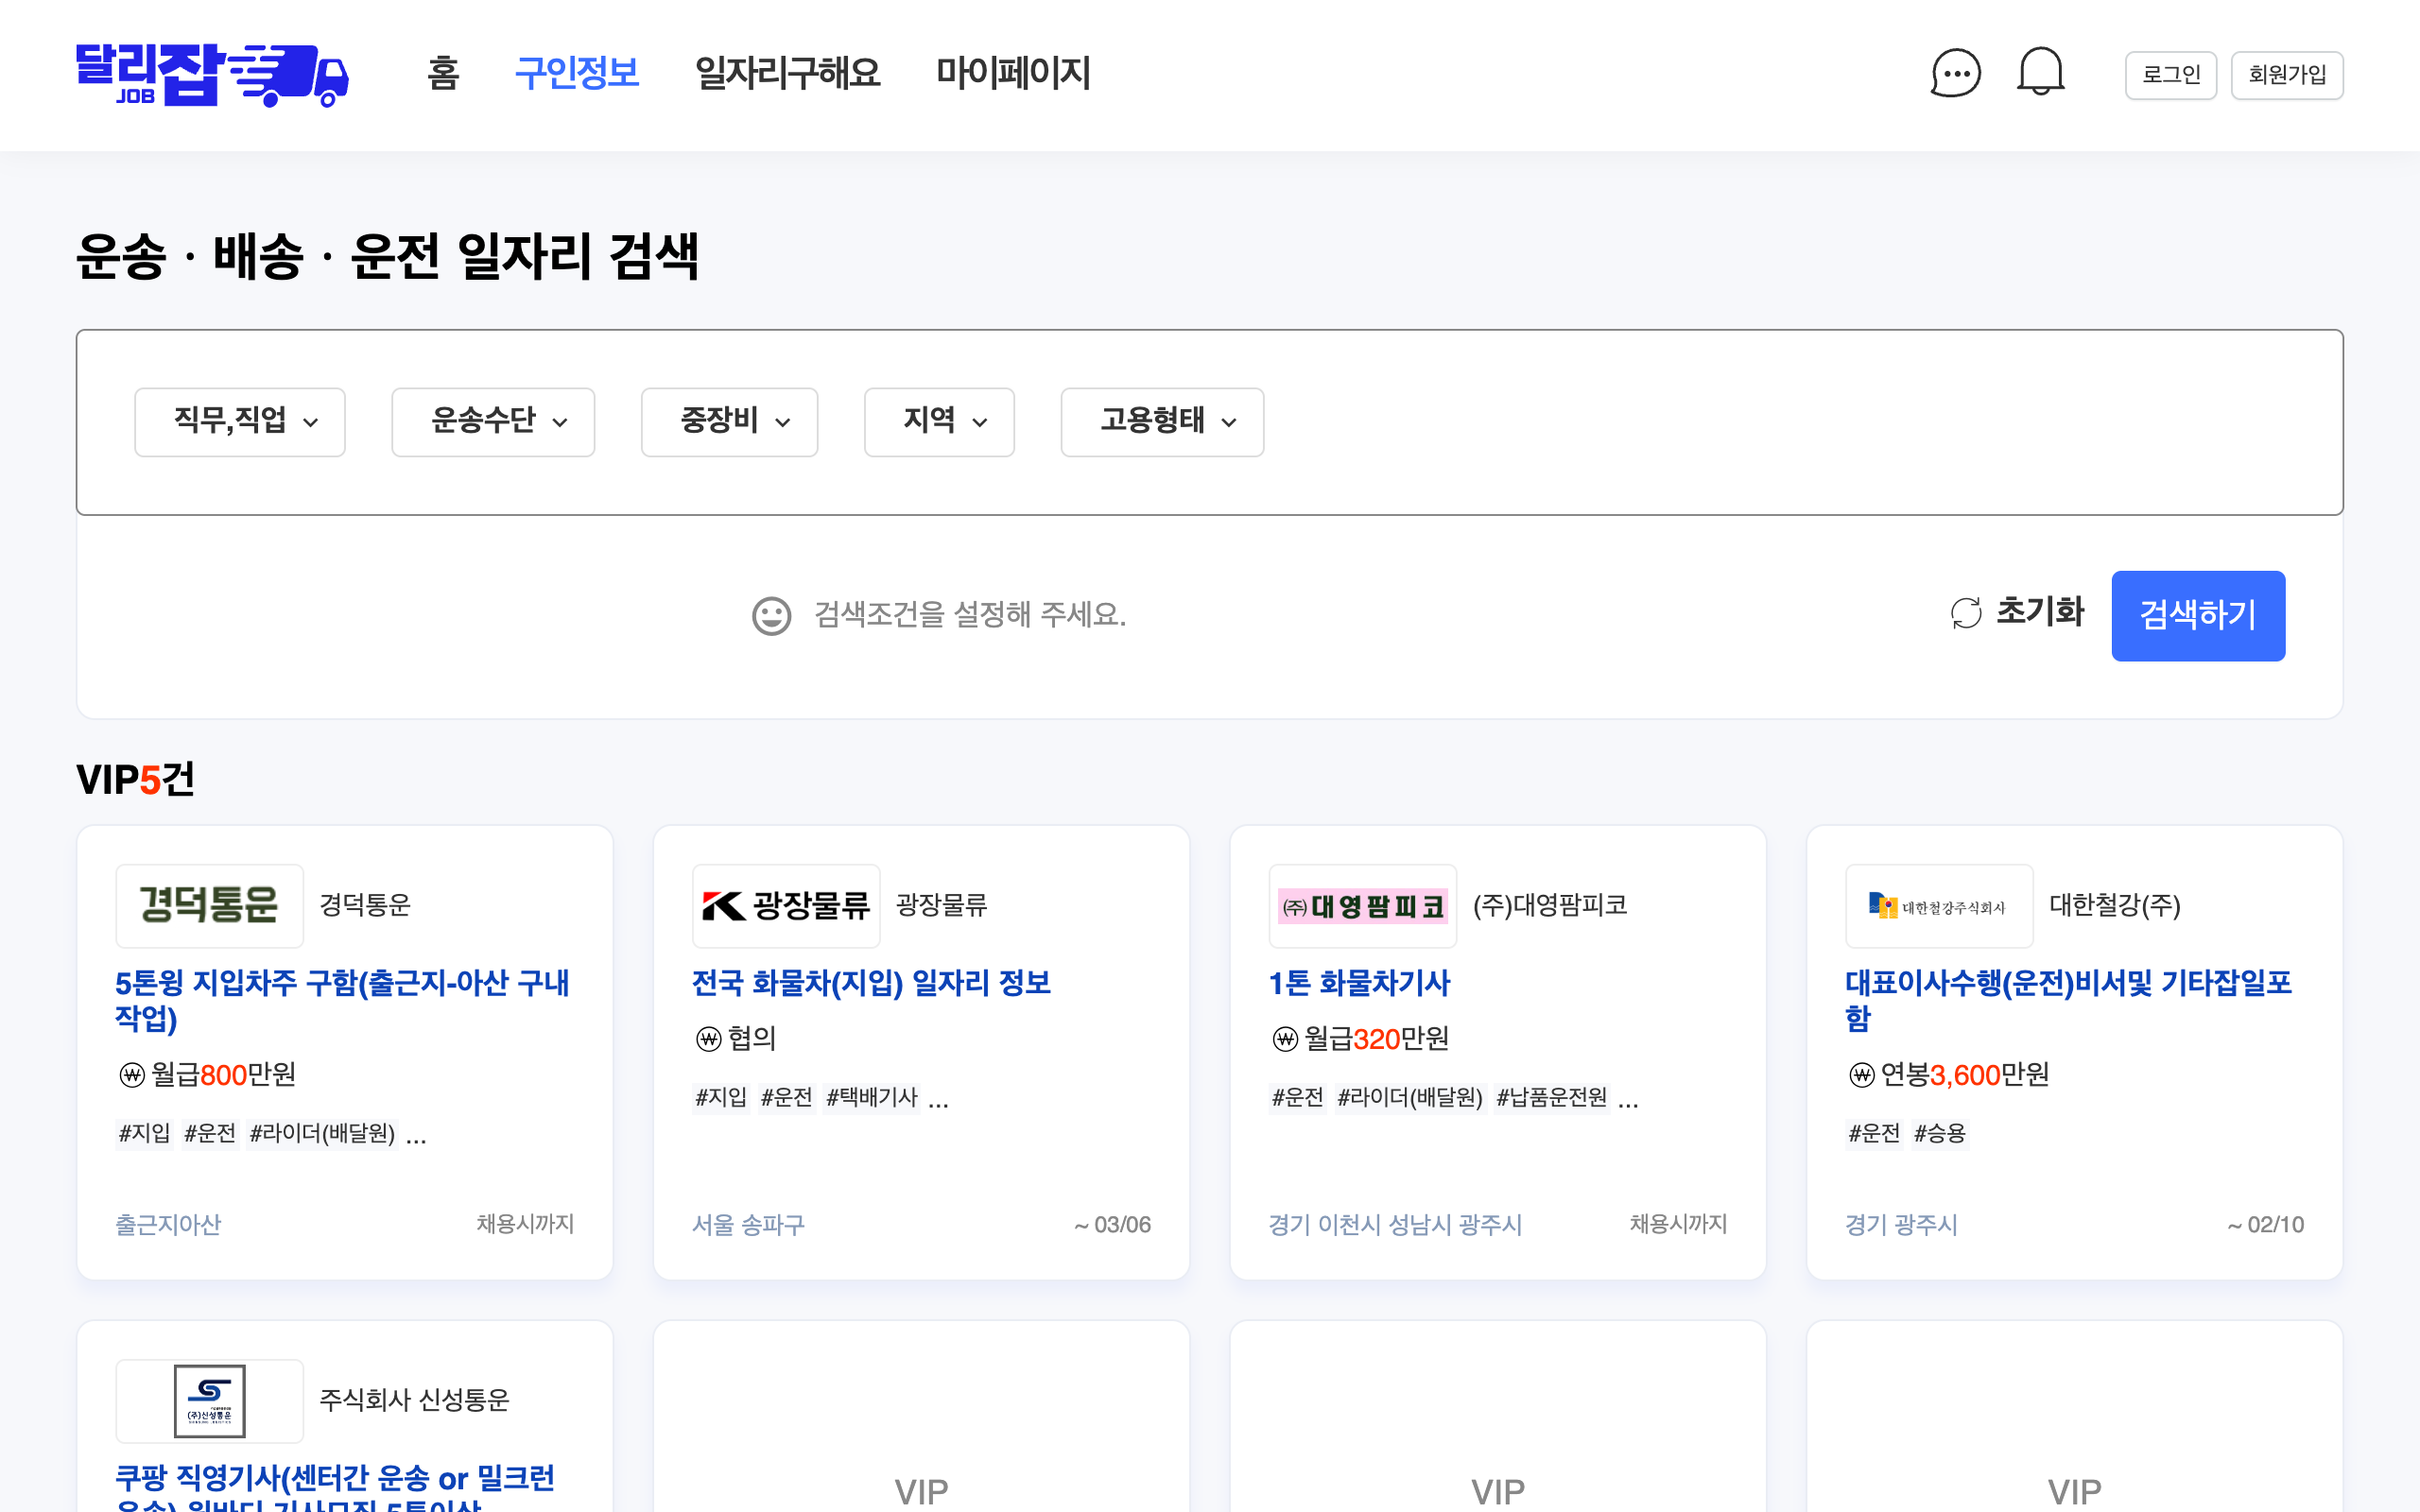
Task: Open the 지역 region dropdown
Action: click(x=939, y=421)
